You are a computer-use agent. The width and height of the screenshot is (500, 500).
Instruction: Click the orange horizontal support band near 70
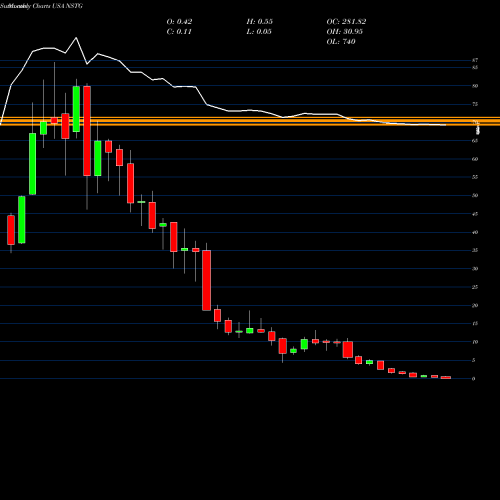click(250, 121)
